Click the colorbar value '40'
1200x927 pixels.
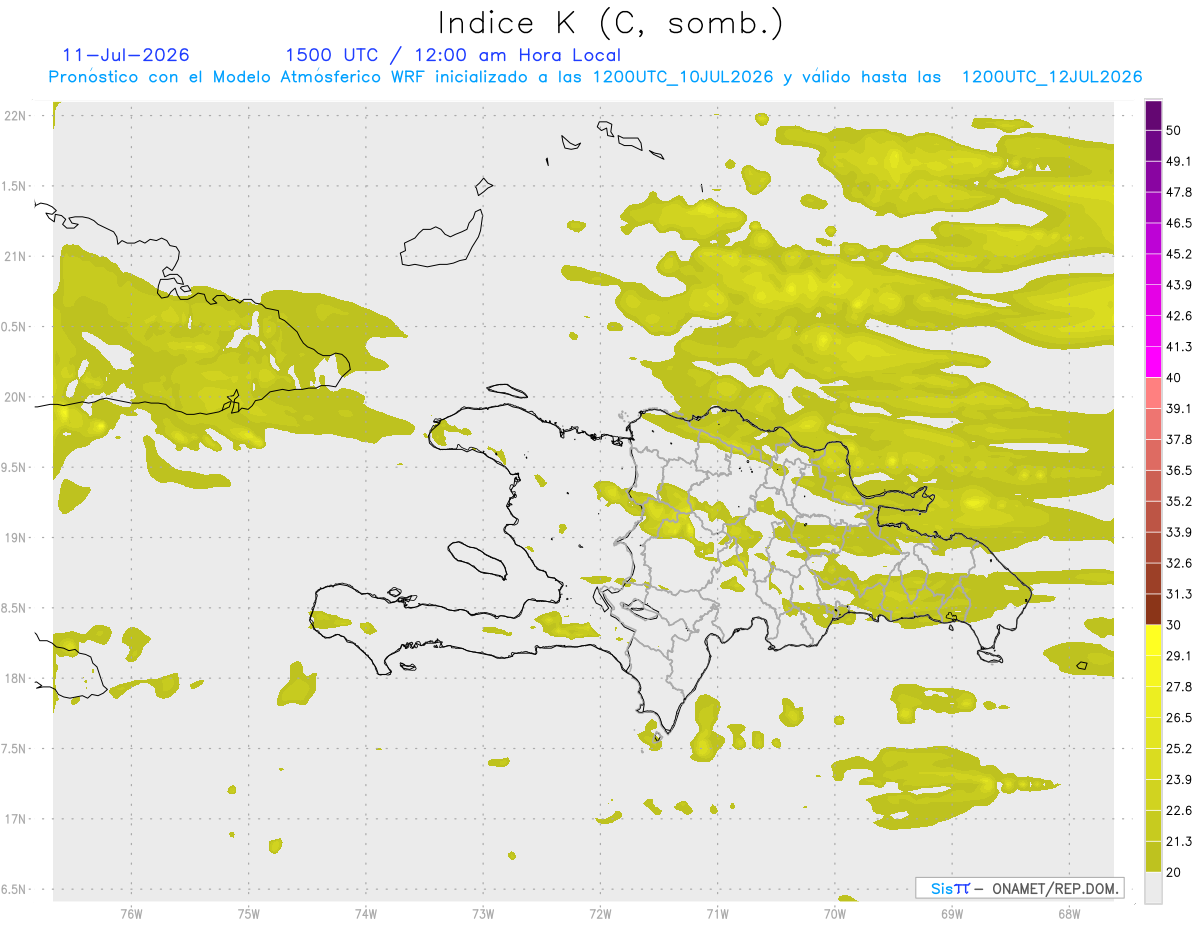[x=1174, y=378]
